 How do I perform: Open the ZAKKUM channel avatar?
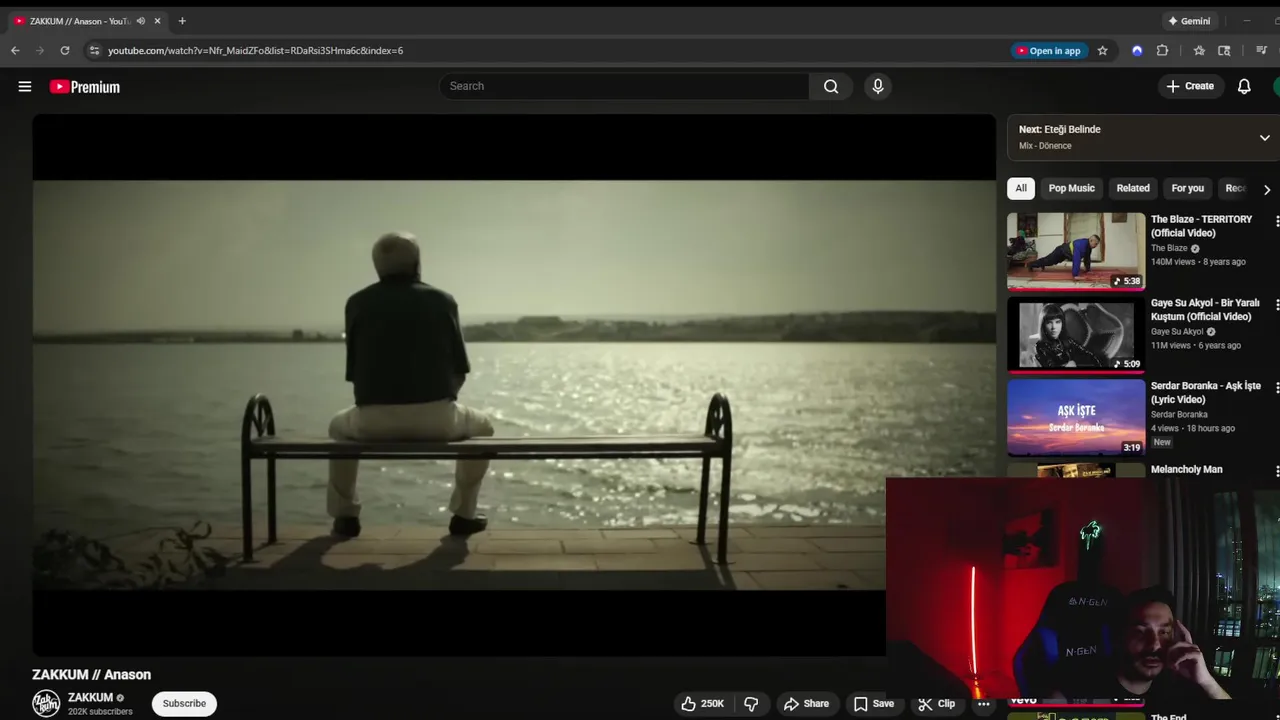click(x=46, y=703)
